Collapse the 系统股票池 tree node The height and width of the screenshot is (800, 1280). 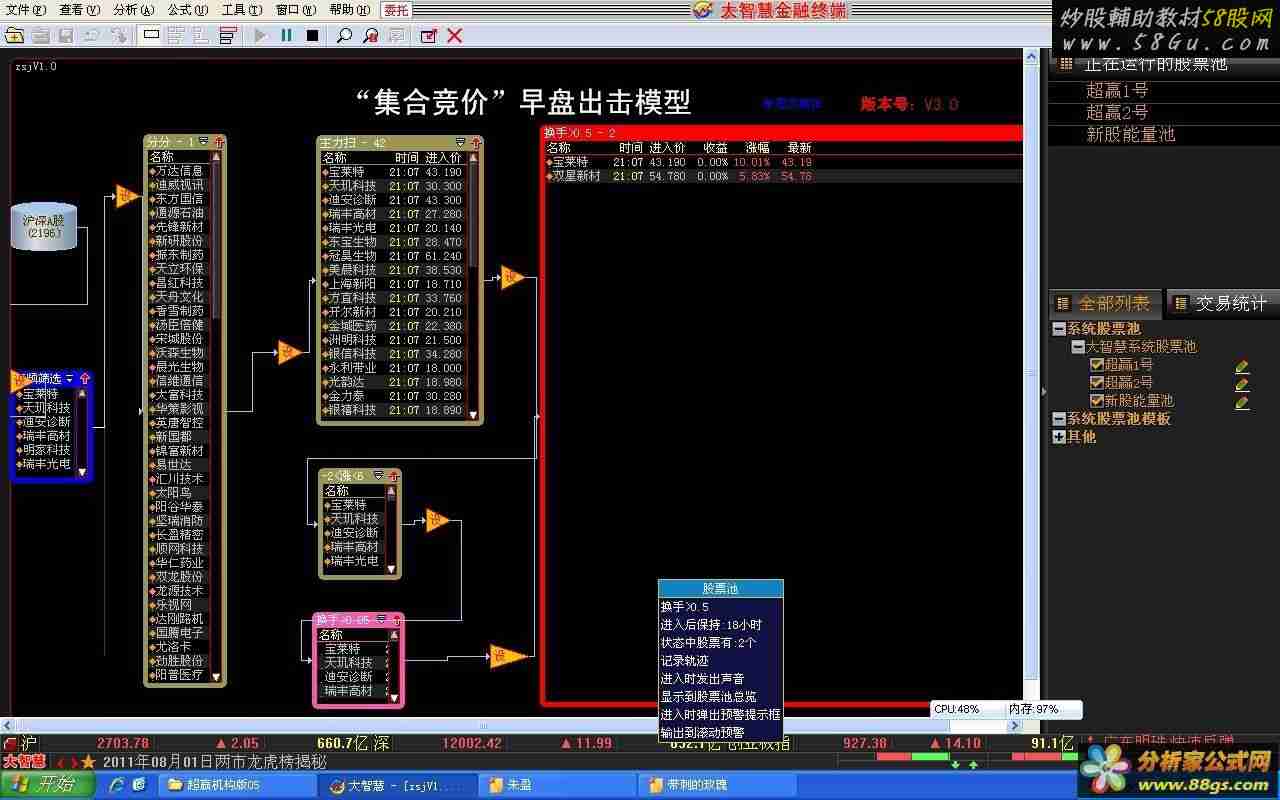coord(1059,329)
